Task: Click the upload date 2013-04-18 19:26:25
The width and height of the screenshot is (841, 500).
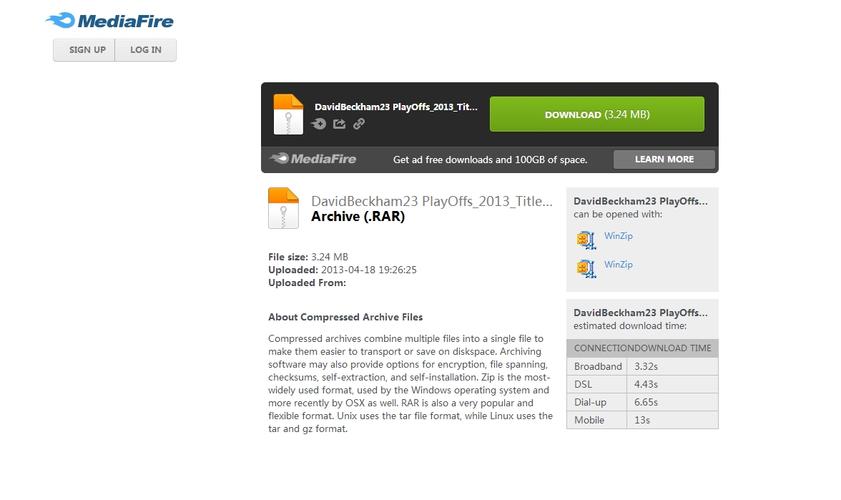Action: [x=368, y=270]
